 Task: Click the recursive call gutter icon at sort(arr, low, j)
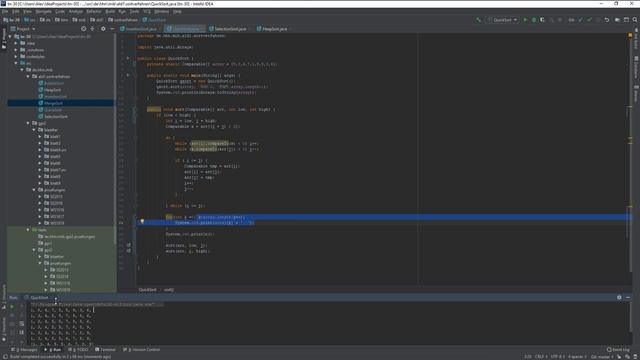tap(129, 246)
